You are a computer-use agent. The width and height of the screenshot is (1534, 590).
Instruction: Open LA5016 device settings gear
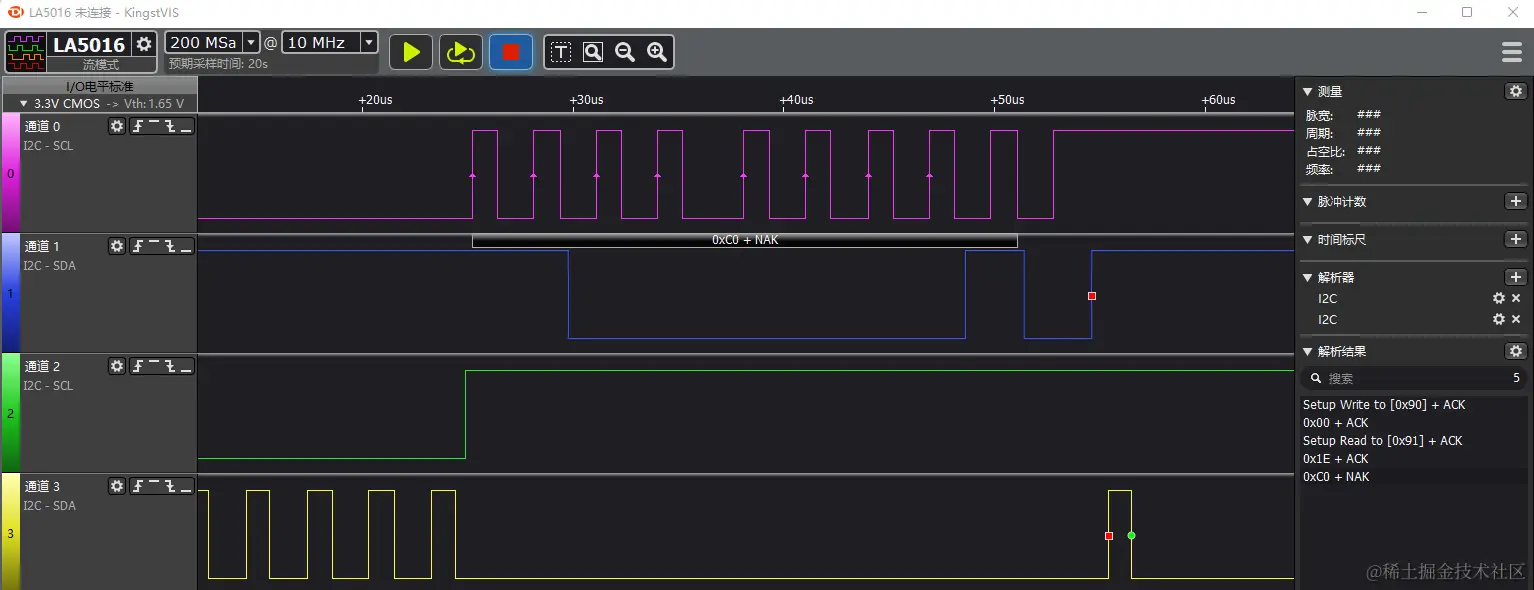click(x=144, y=44)
